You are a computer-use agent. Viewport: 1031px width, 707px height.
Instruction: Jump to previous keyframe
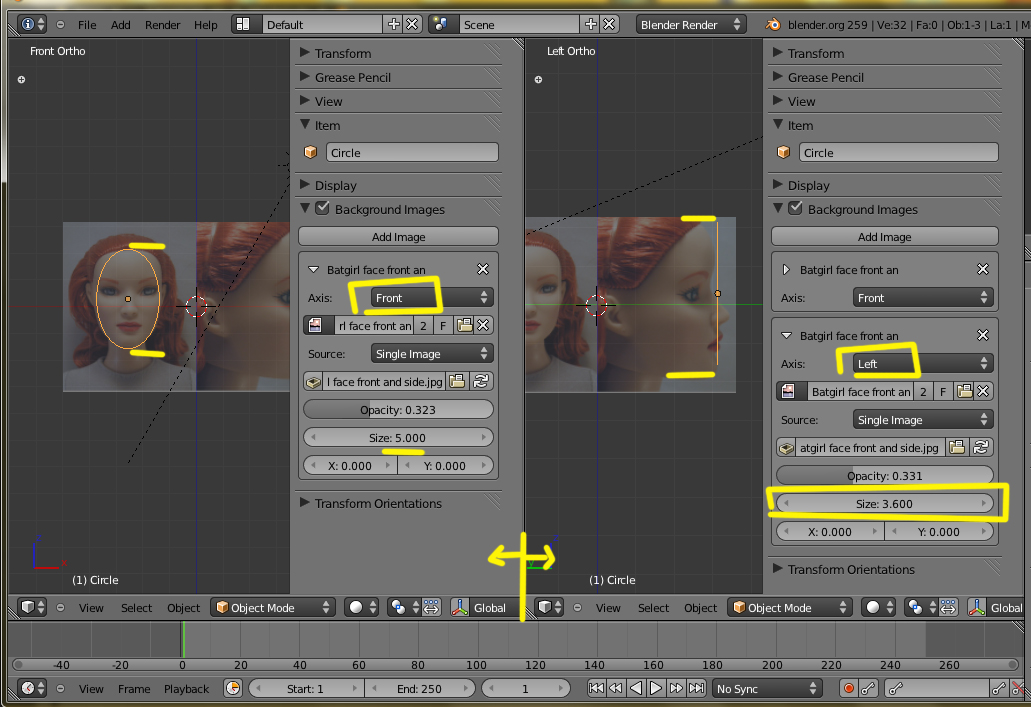click(x=615, y=688)
